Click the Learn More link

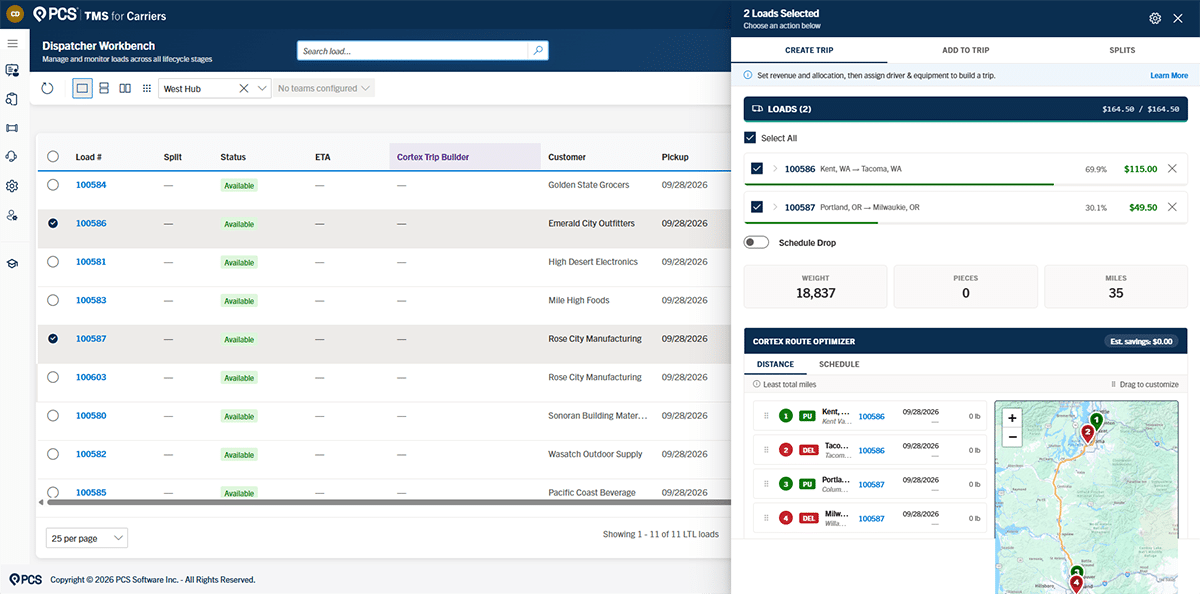tap(1169, 76)
